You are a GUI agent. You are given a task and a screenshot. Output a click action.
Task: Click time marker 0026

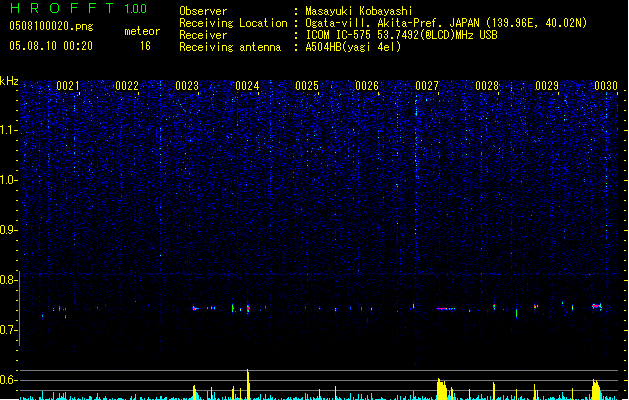click(367, 86)
